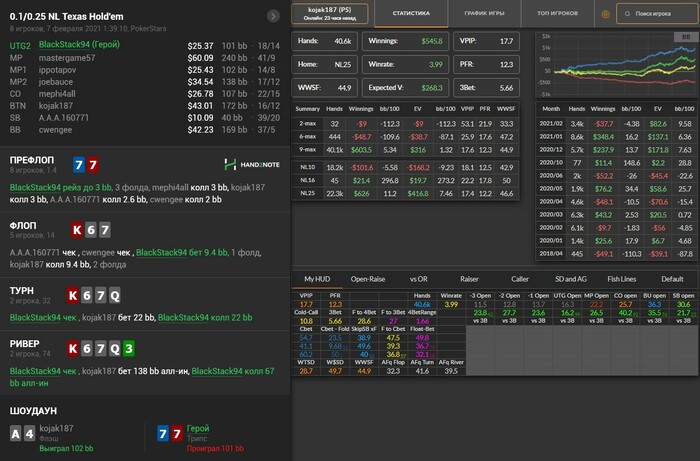Click the WWSF 44.9 stat box
The height and width of the screenshot is (461, 700).
pos(325,88)
